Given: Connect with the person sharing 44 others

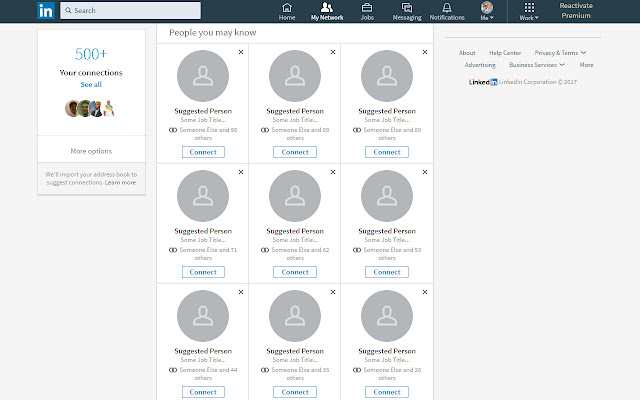Looking at the screenshot, I should [x=203, y=392].
